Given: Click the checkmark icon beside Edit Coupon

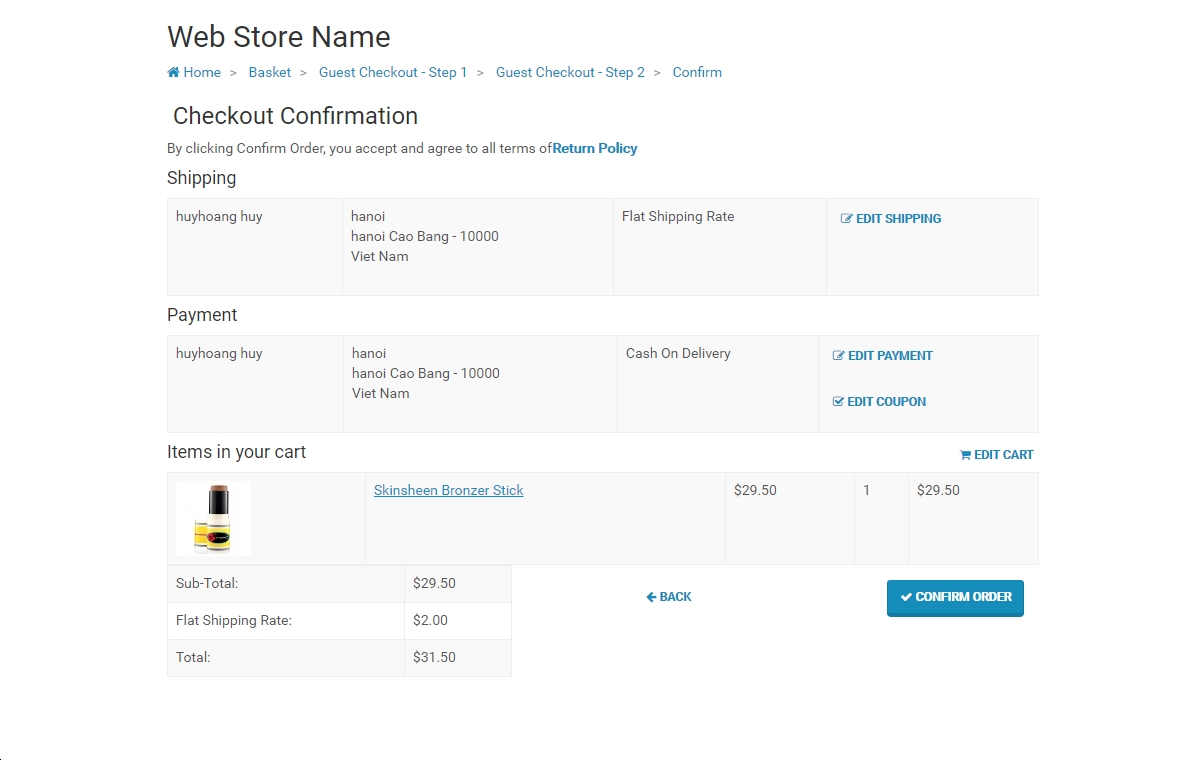Looking at the screenshot, I should 838,402.
